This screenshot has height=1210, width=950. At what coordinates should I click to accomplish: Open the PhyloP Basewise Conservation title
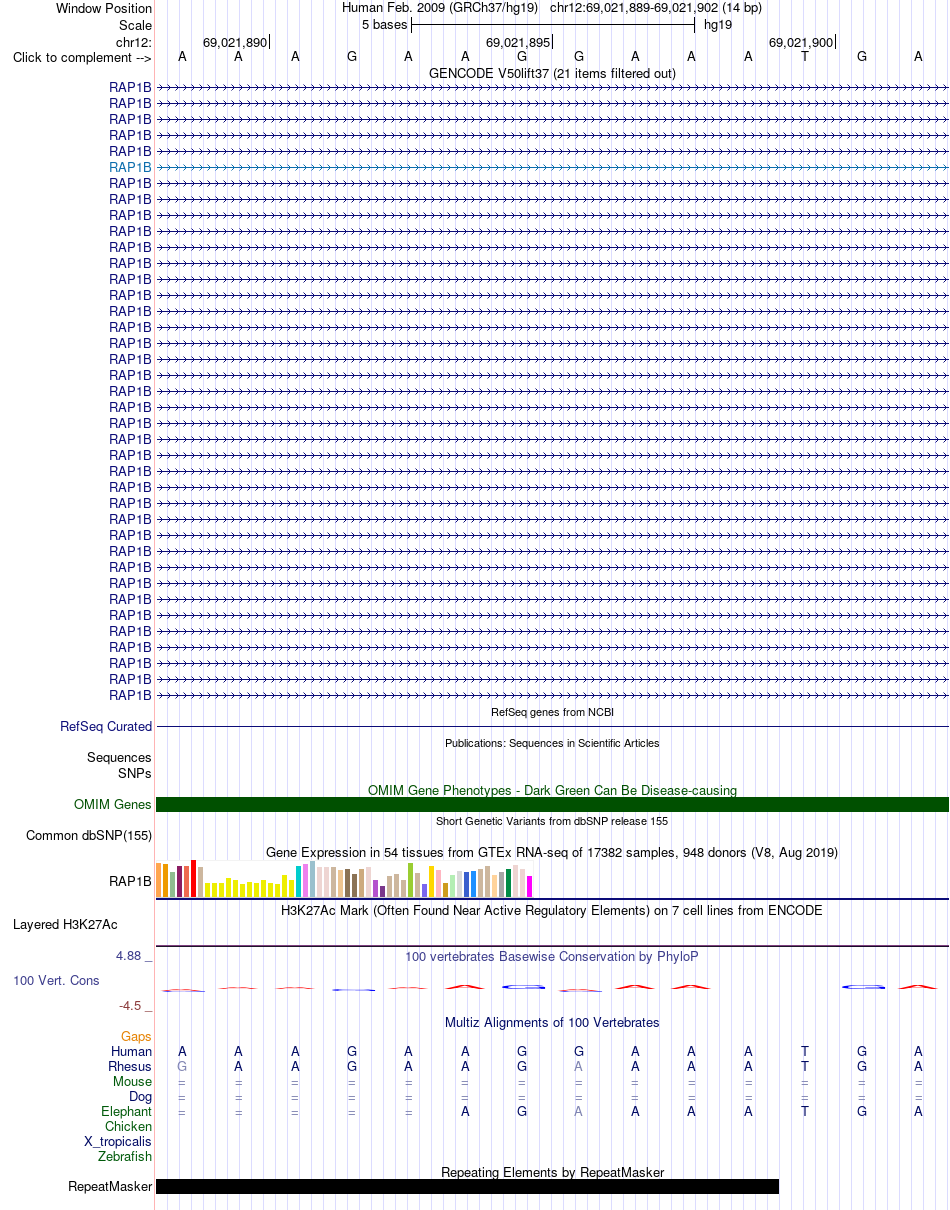point(552,956)
